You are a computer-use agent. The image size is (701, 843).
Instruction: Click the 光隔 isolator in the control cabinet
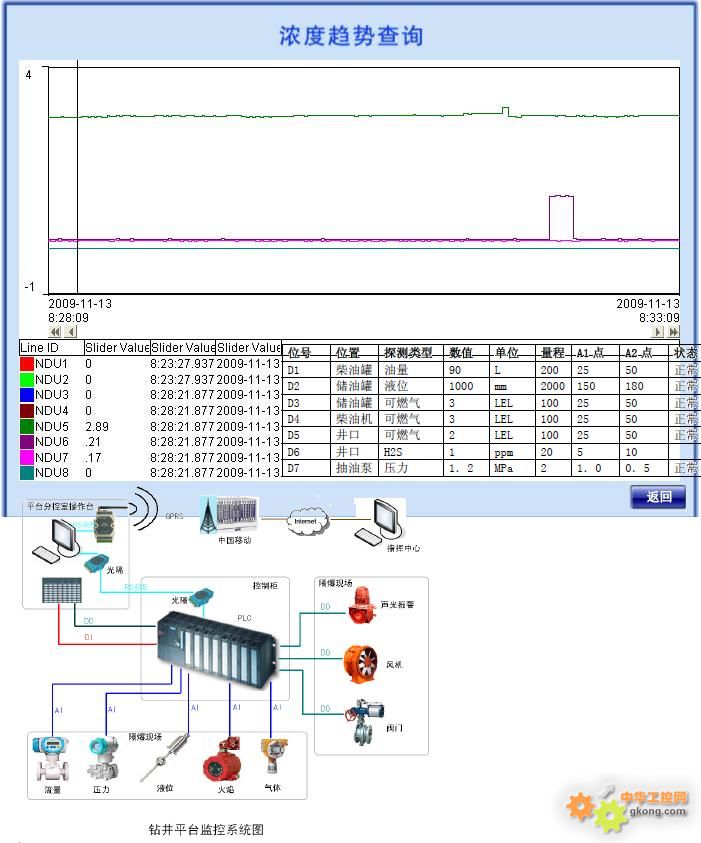click(x=201, y=596)
